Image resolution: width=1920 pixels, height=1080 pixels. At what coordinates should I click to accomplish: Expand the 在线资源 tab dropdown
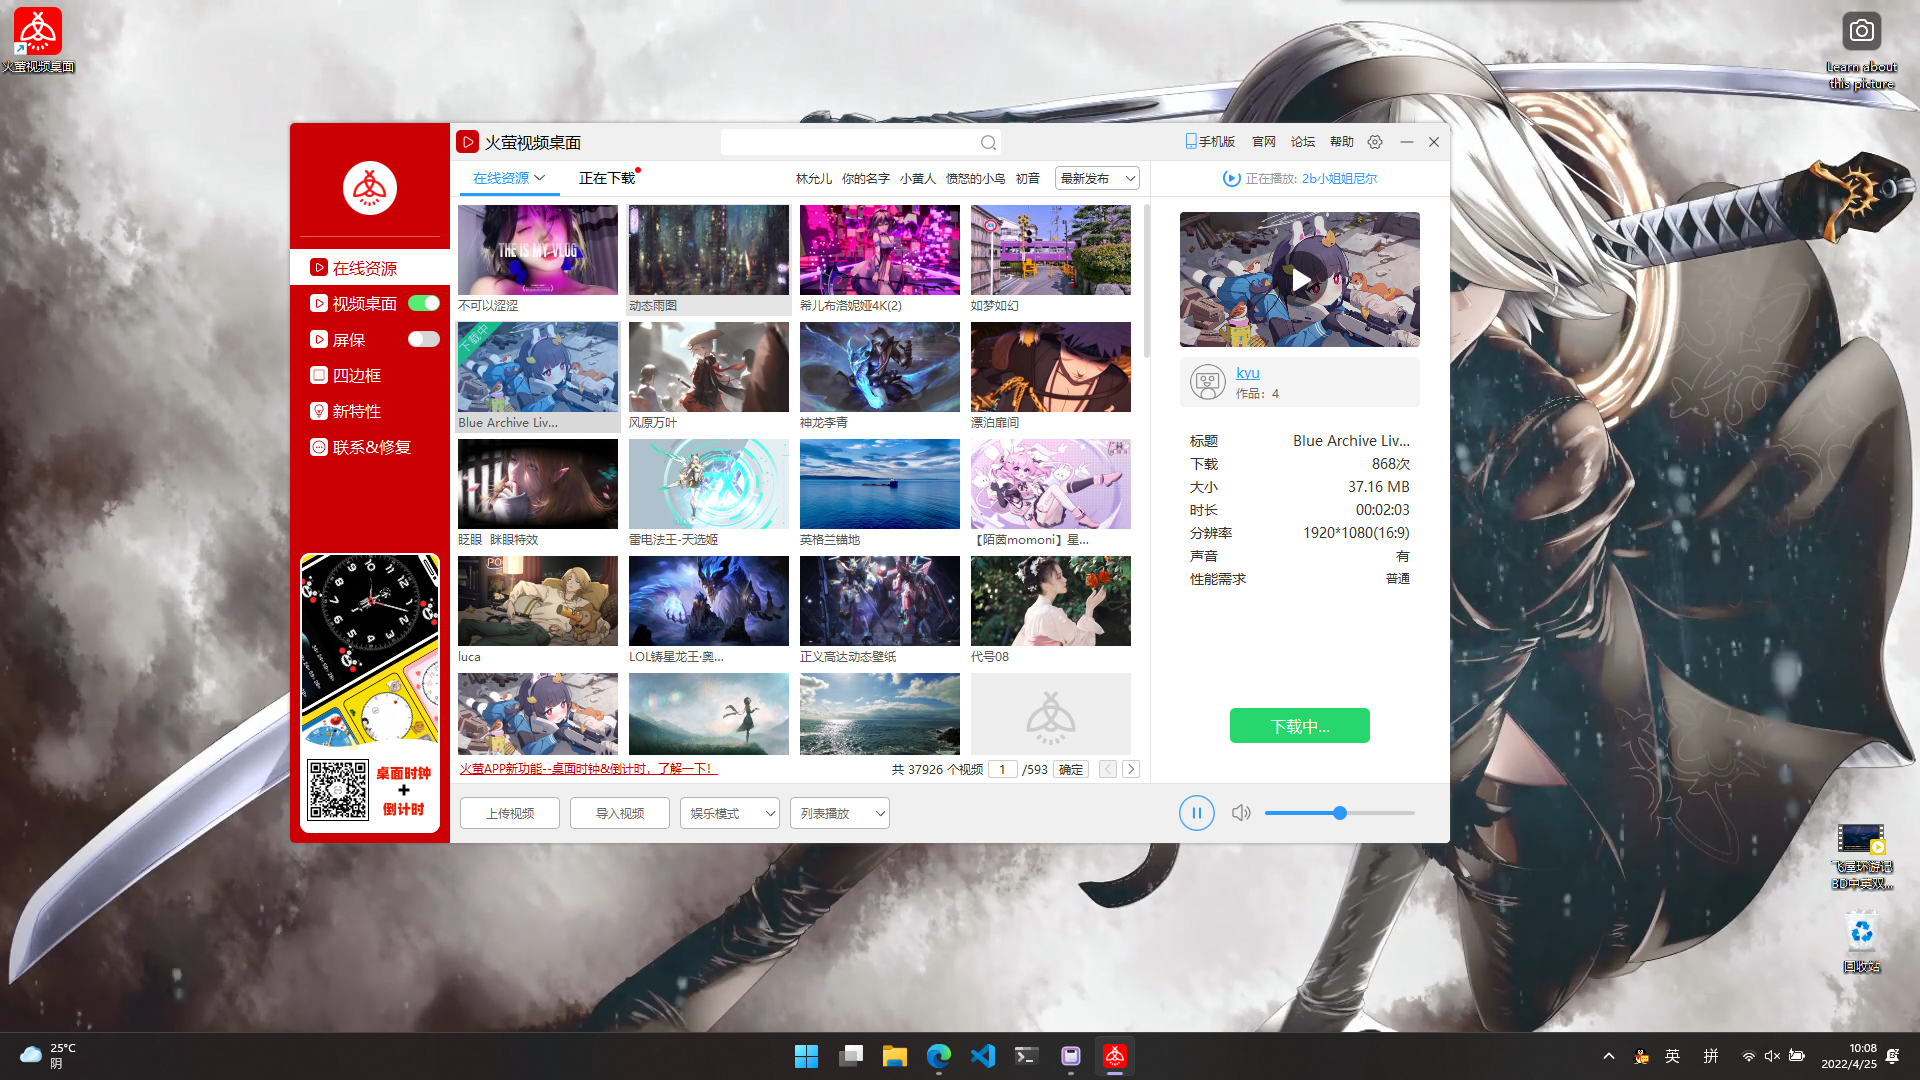pyautogui.click(x=540, y=178)
